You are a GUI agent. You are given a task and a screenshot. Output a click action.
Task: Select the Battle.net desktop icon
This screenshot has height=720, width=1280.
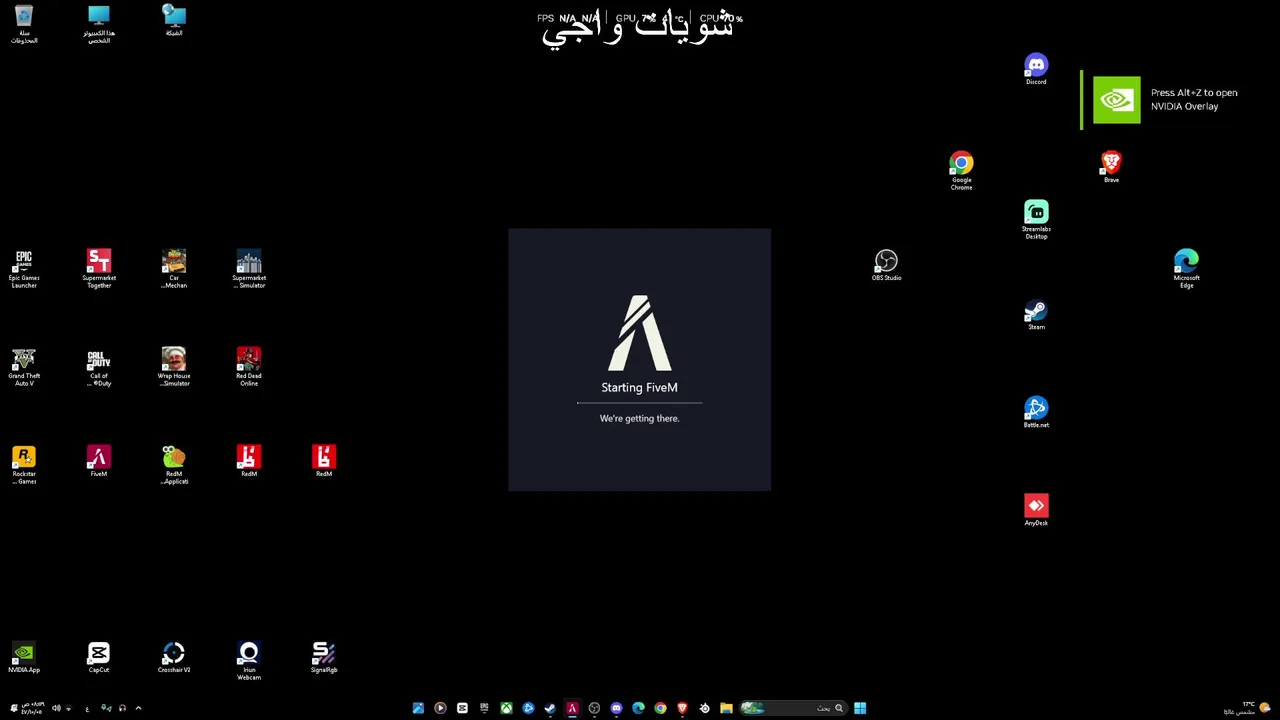[x=1036, y=412]
